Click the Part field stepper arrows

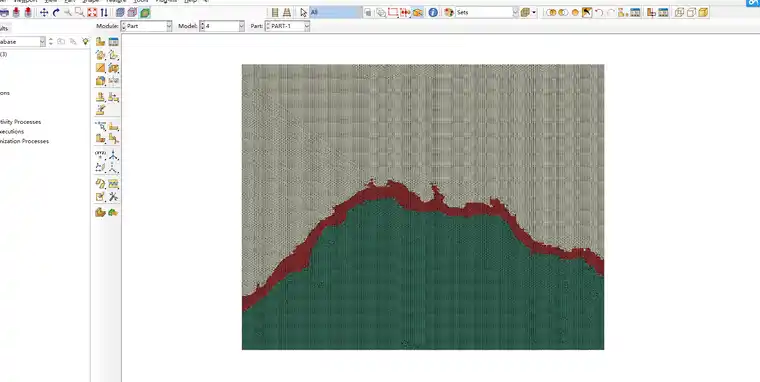click(x=268, y=26)
